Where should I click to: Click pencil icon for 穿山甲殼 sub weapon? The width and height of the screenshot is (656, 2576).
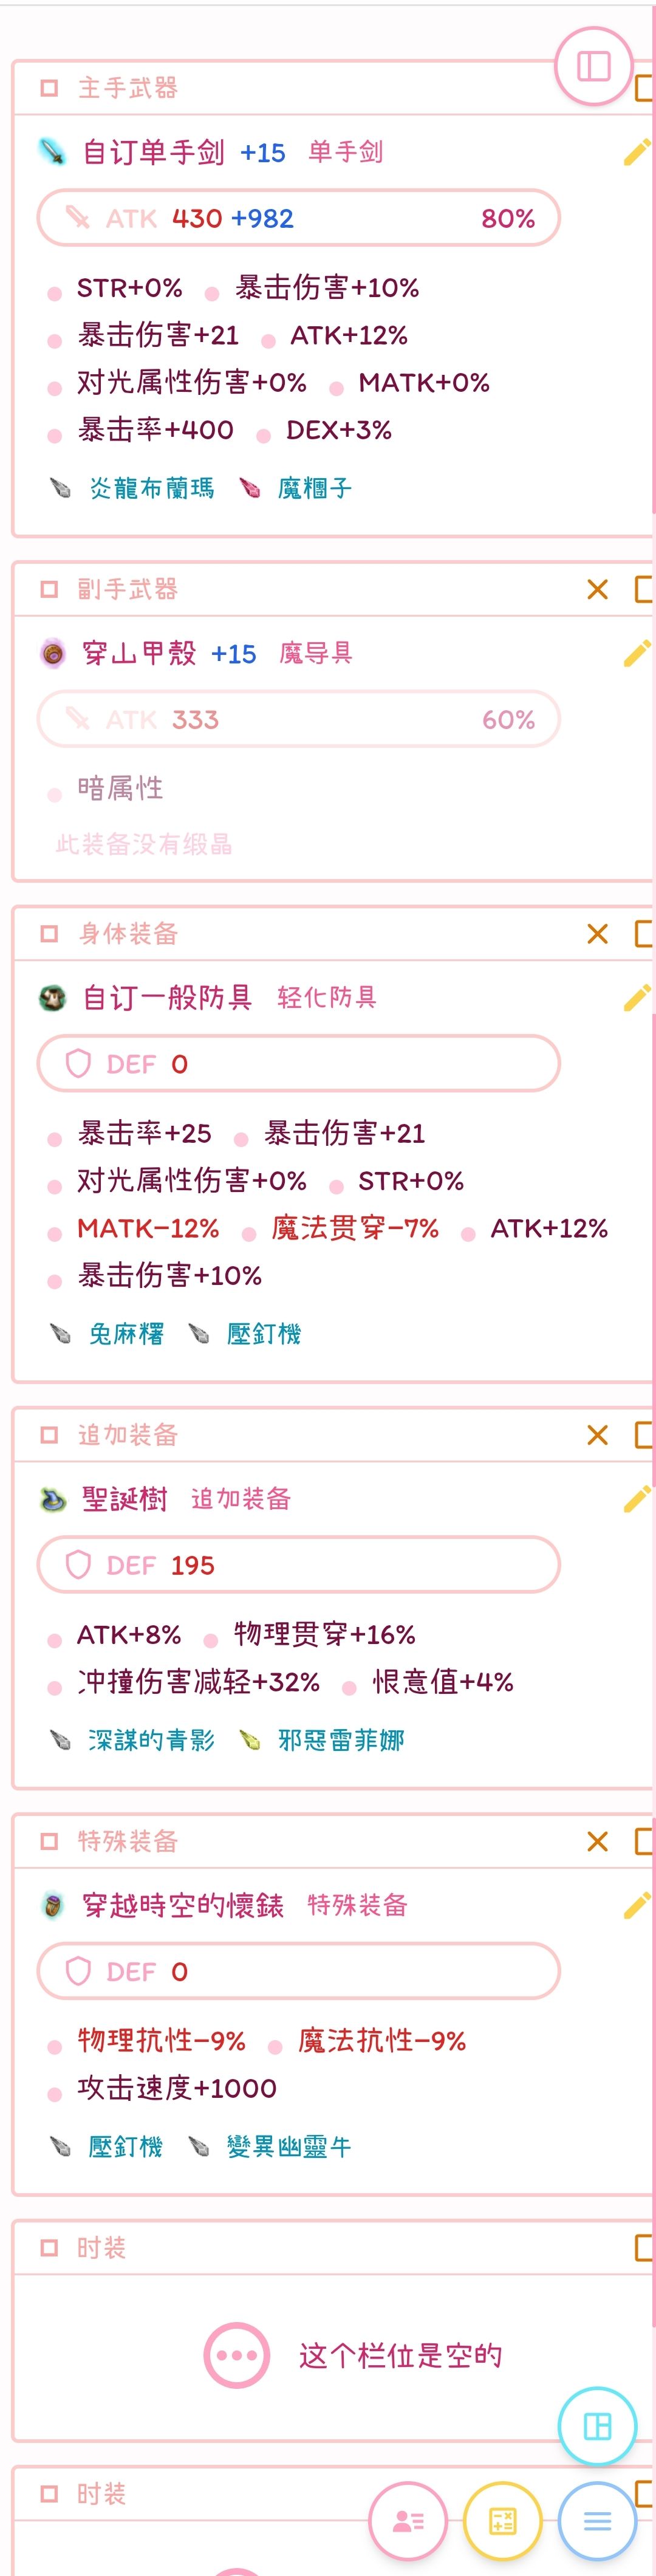[x=636, y=653]
